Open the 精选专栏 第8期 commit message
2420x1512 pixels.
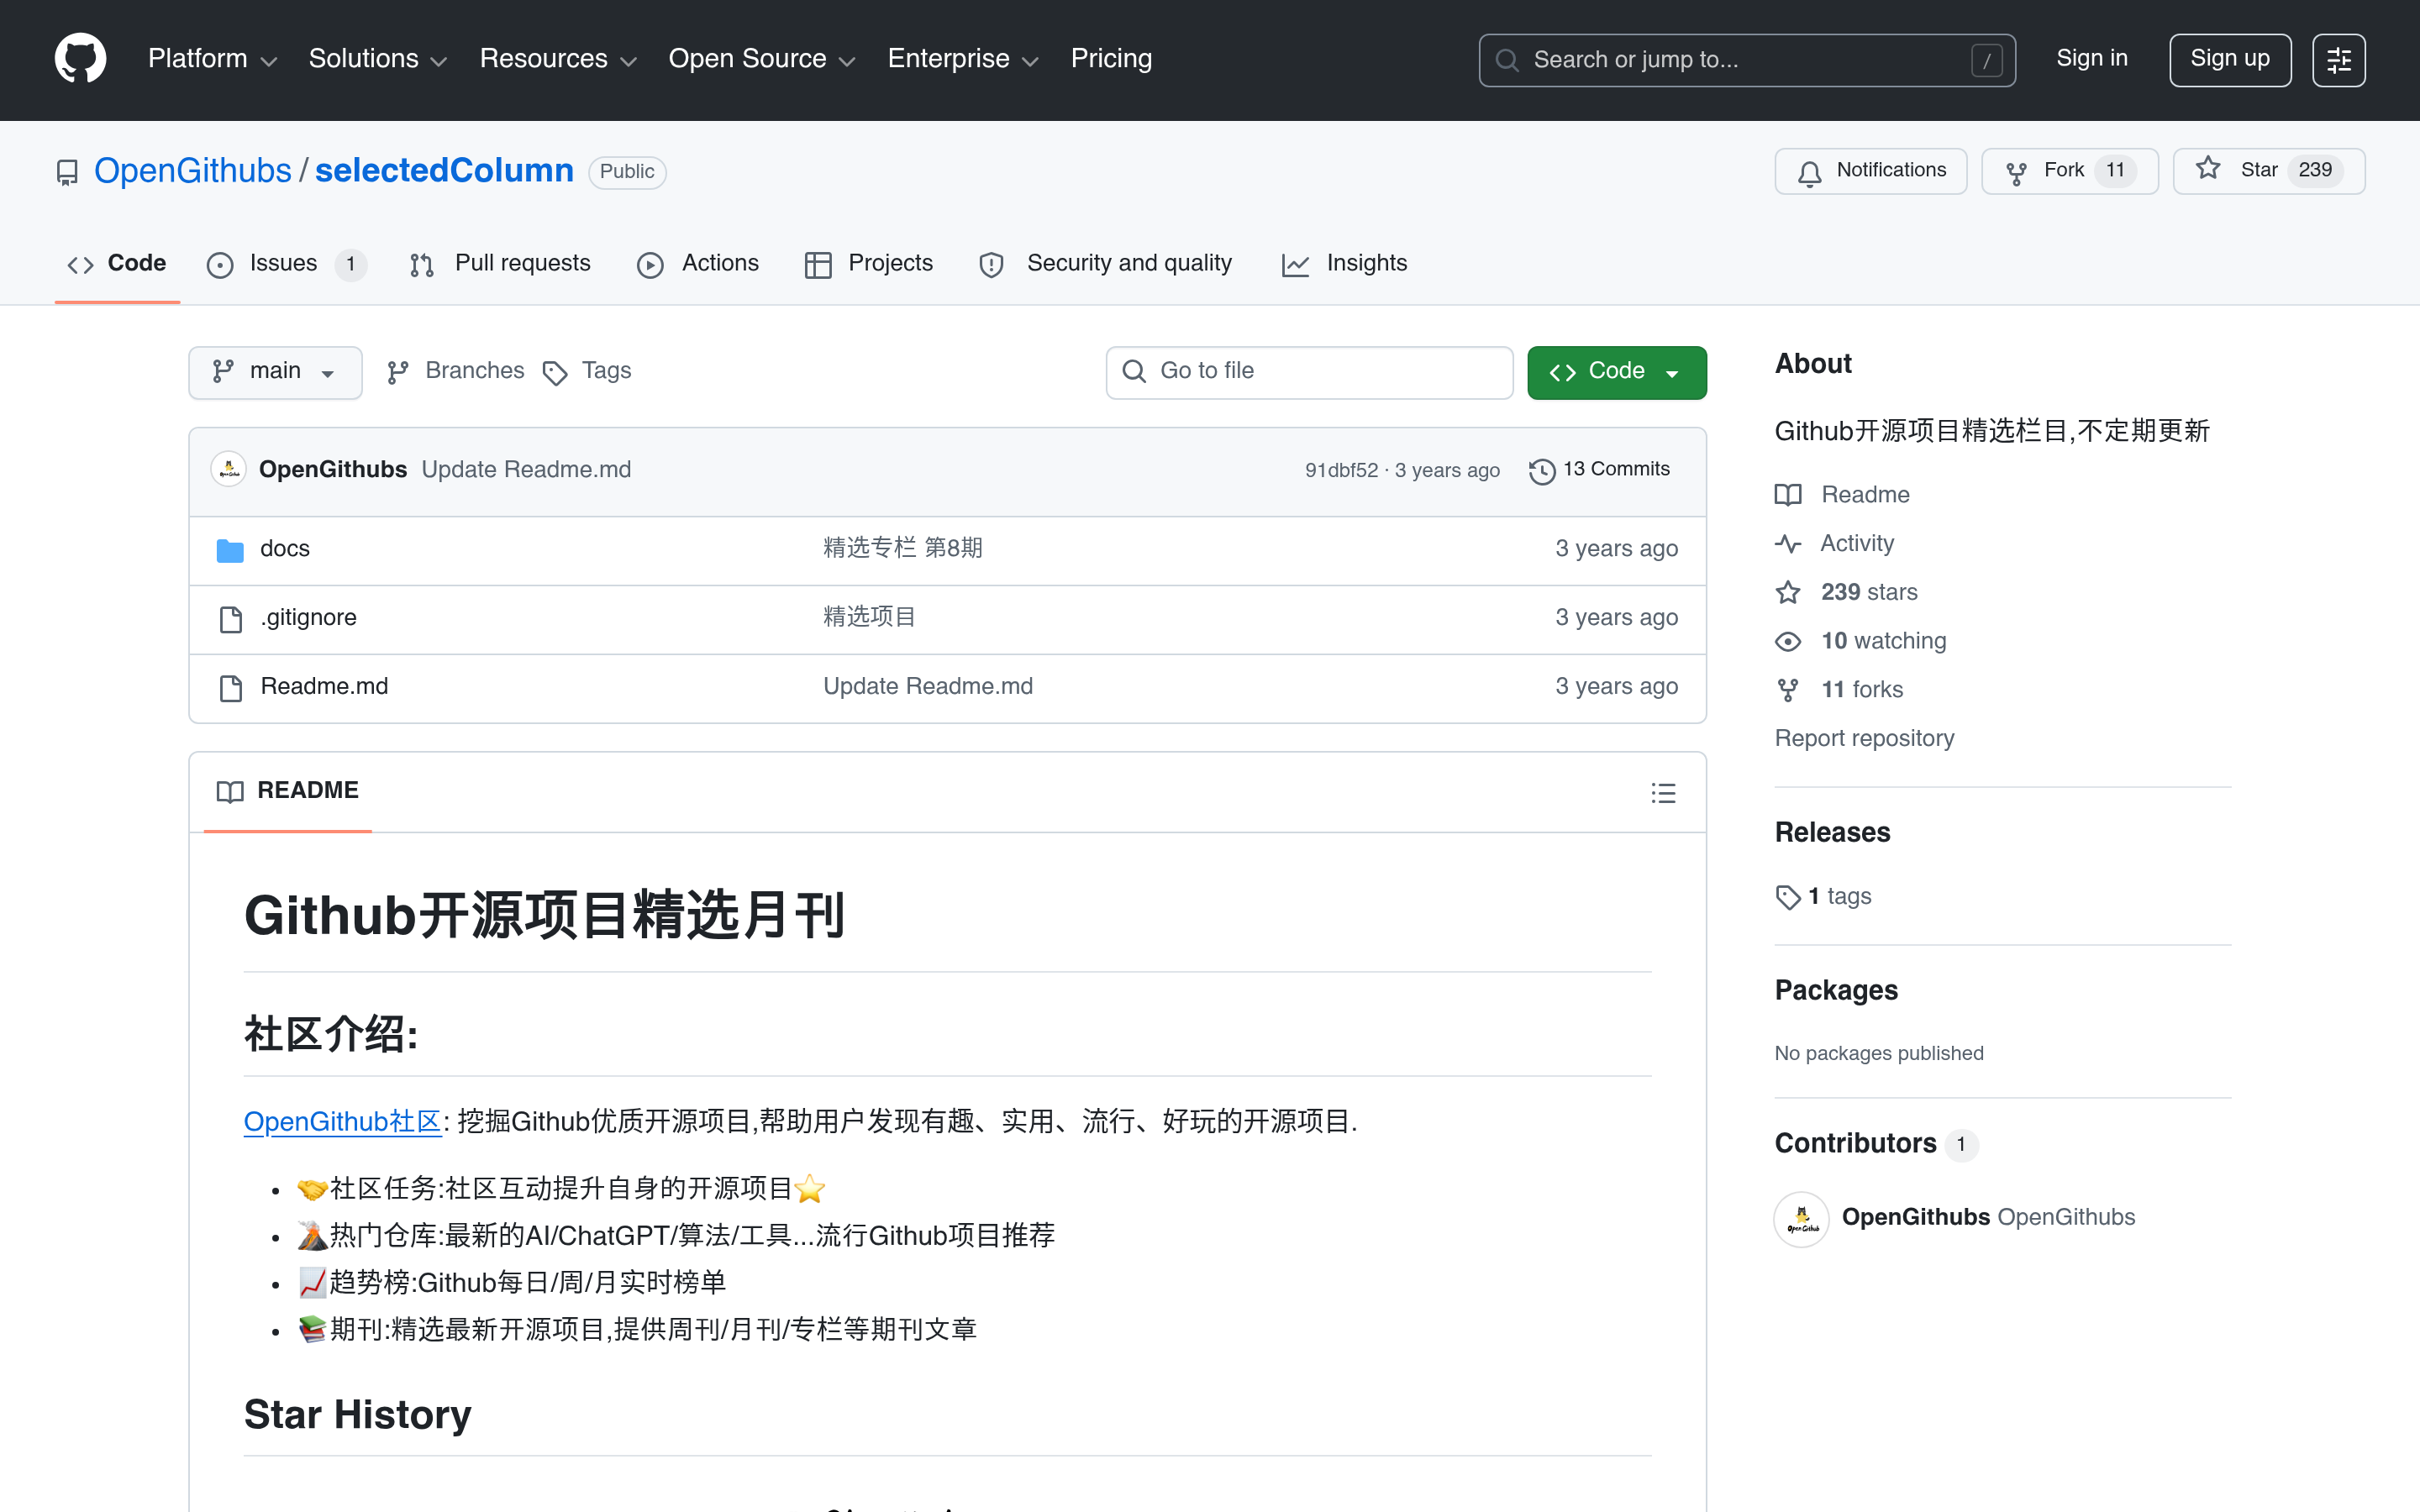[902, 548]
